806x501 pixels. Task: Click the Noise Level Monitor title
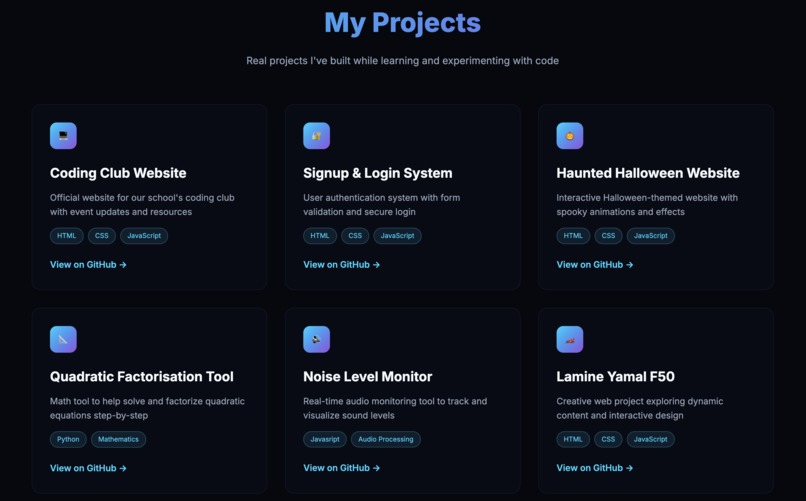[x=368, y=377]
